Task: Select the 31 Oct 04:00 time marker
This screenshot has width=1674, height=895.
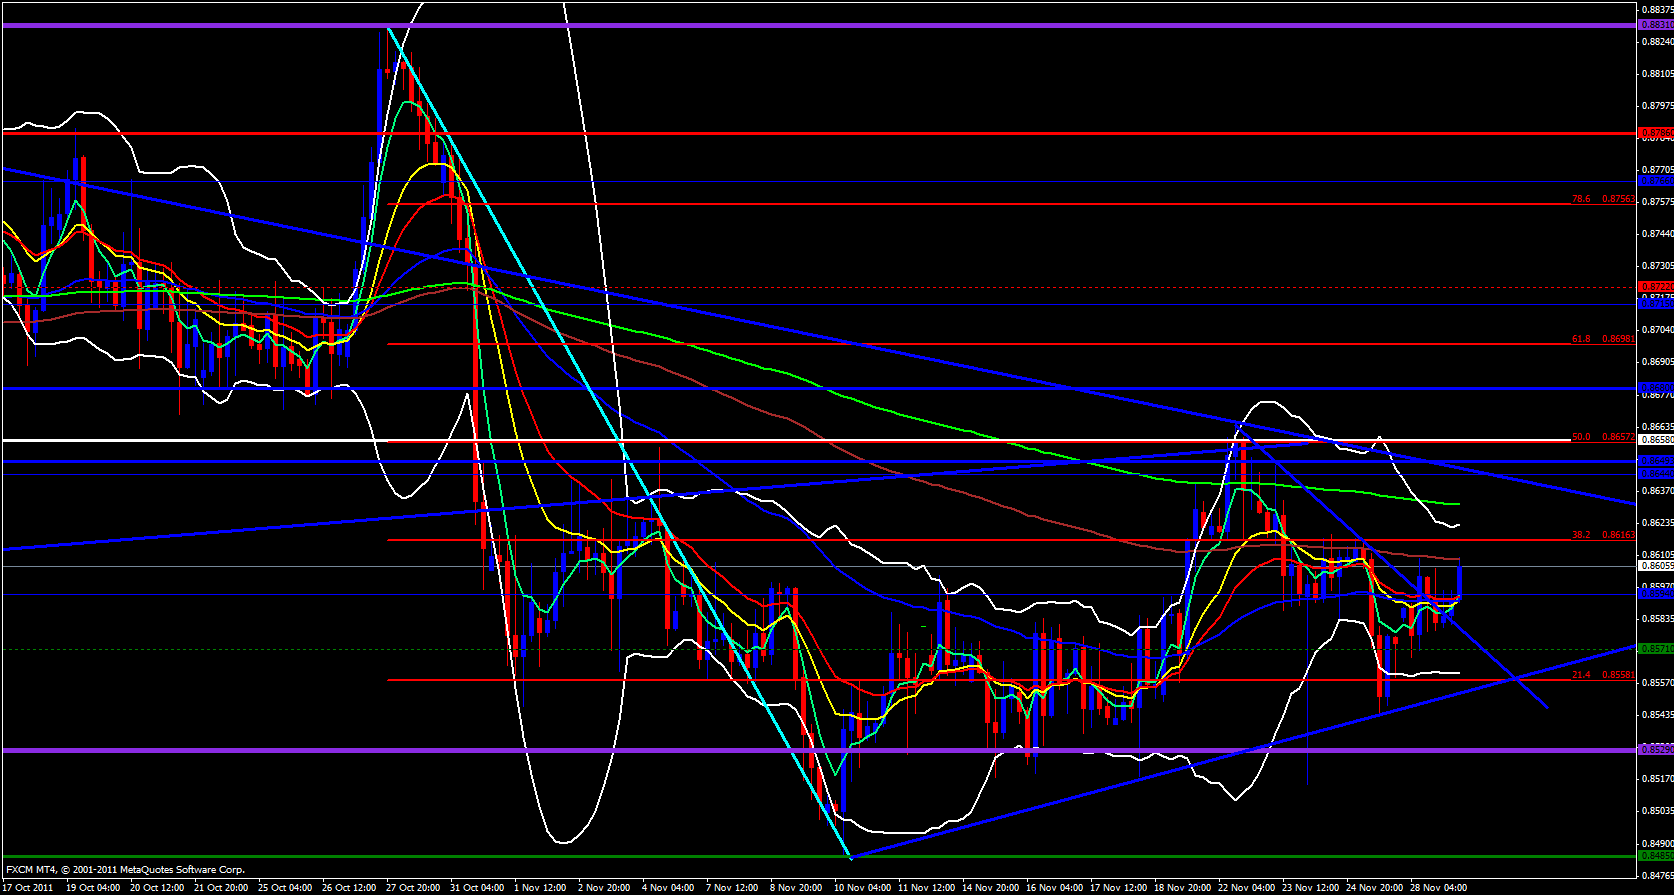Action: tap(477, 887)
